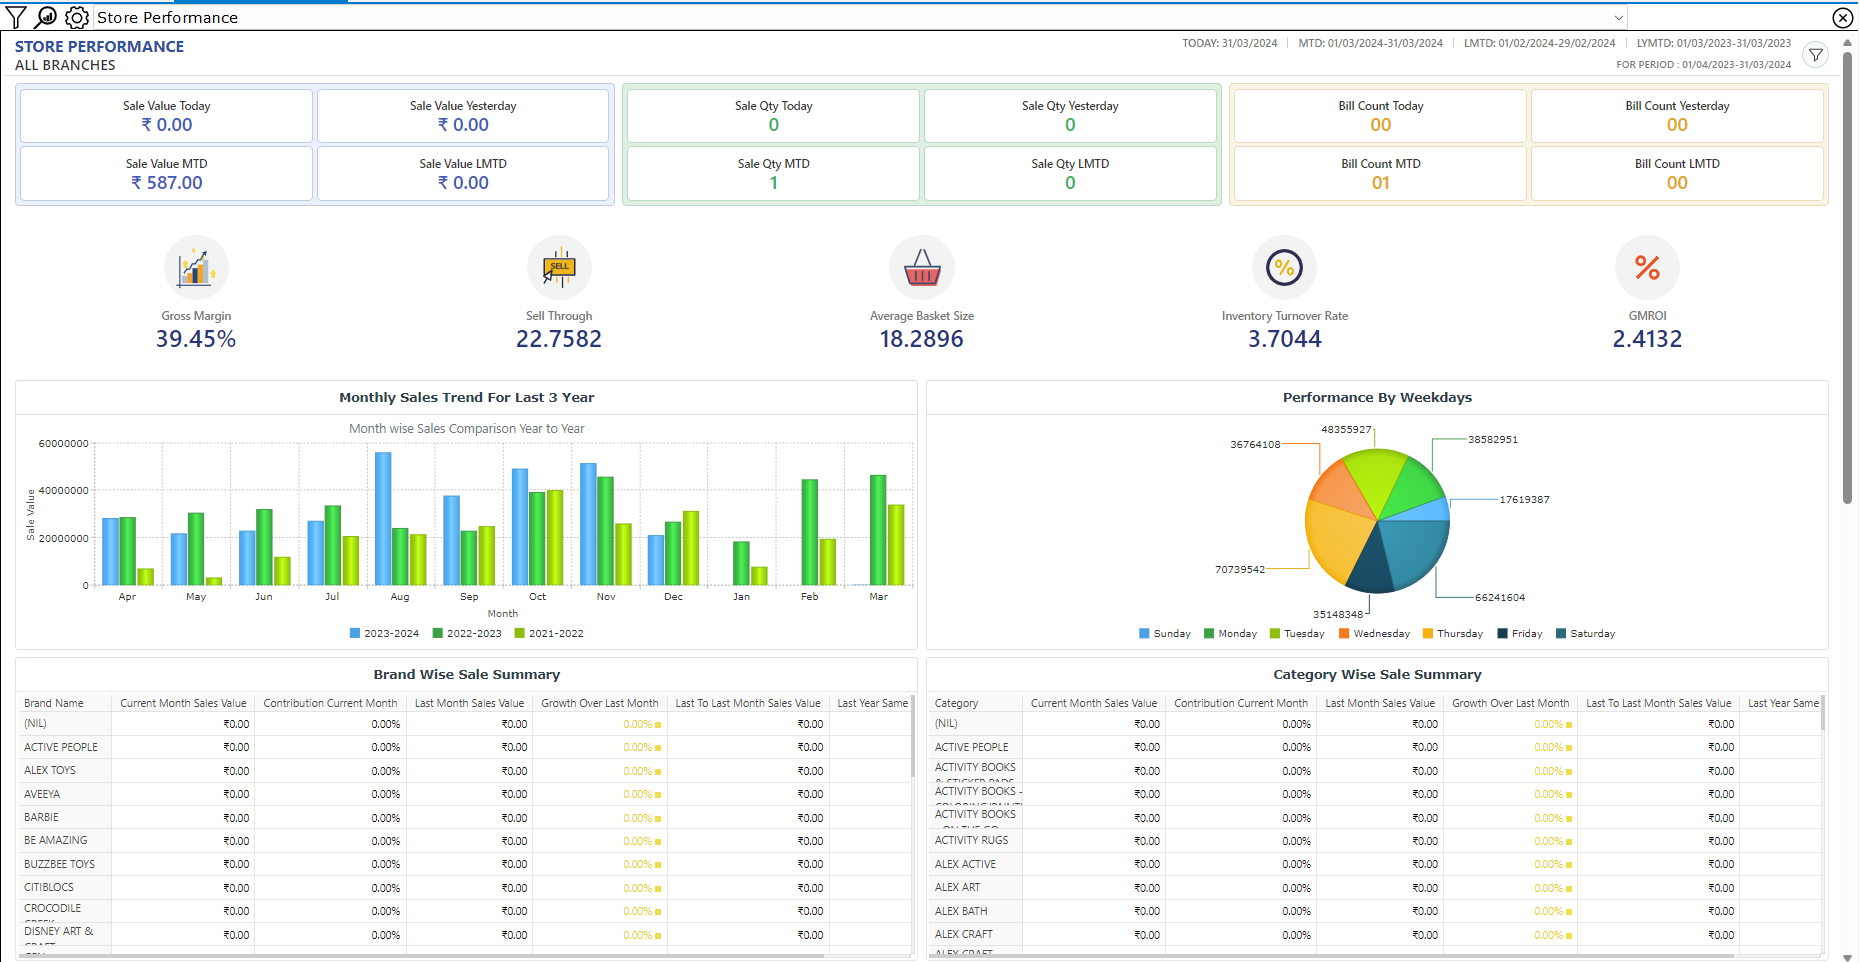Screen dimensions: 1859x962
Task: Click the filter funnel icon in the top-left toolbar
Action: 16,17
